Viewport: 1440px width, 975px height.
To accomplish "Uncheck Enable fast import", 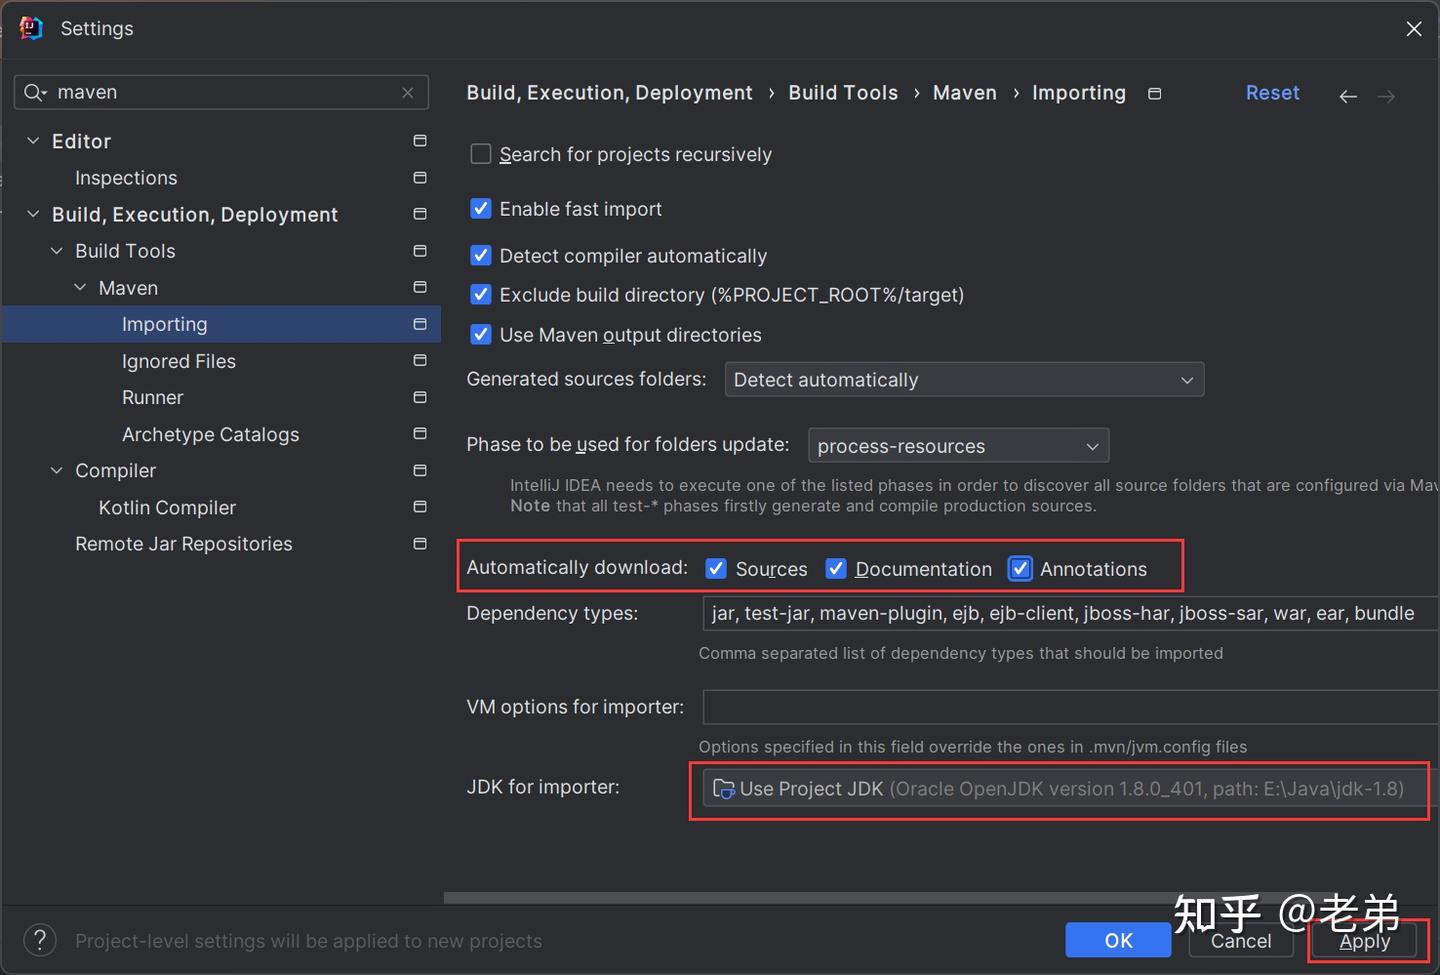I will (481, 208).
